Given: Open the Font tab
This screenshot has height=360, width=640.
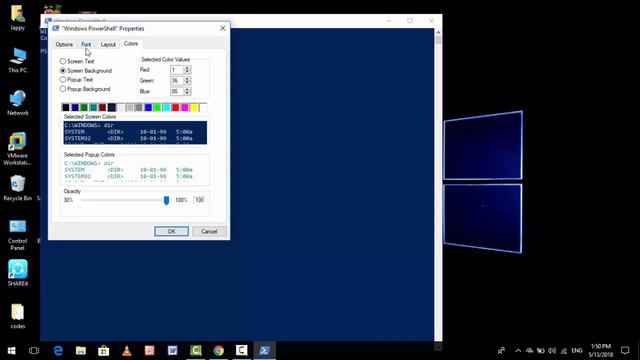Looking at the screenshot, I should (x=86, y=44).
